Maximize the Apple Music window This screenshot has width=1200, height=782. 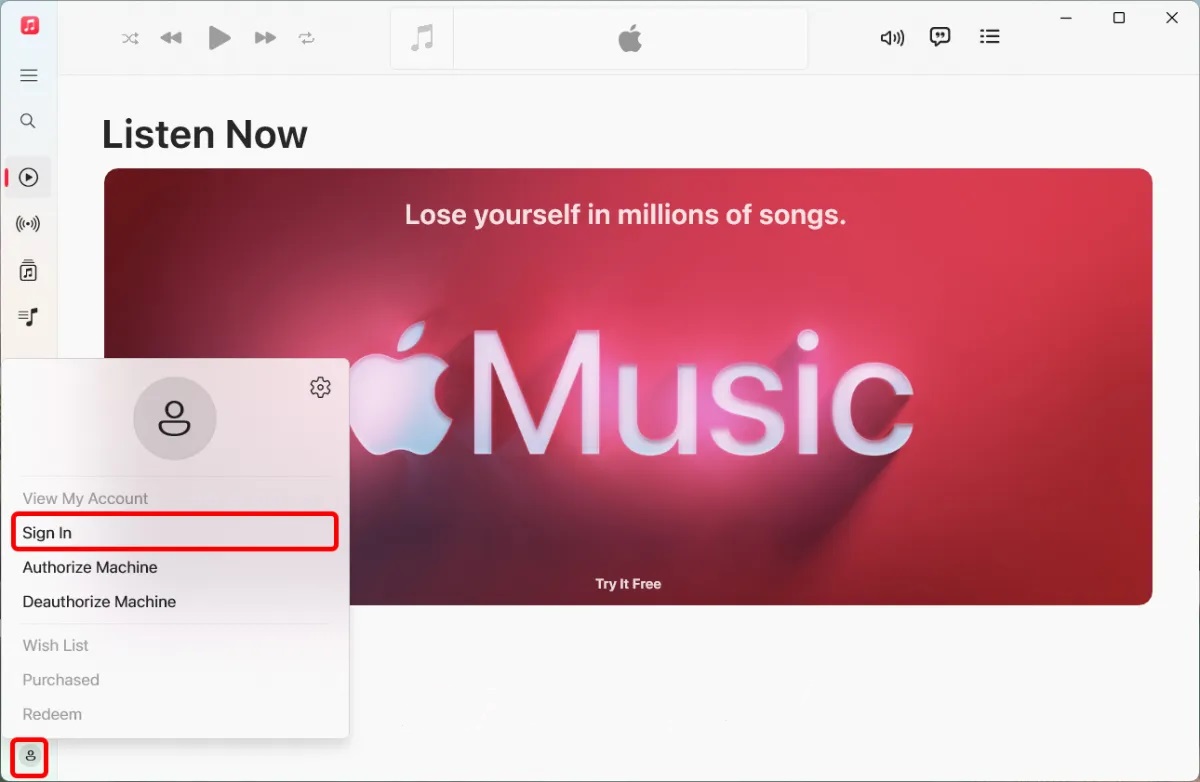pos(1119,18)
